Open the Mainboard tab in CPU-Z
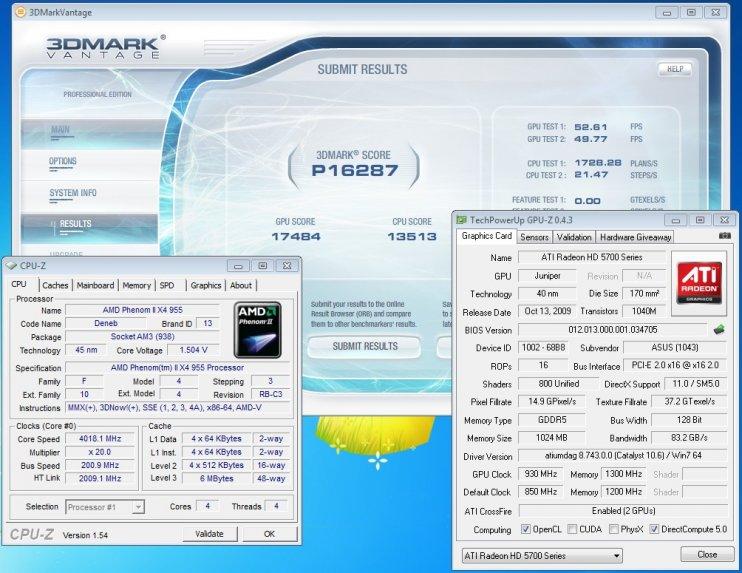Image resolution: width=742 pixels, height=573 pixels. coord(95,285)
